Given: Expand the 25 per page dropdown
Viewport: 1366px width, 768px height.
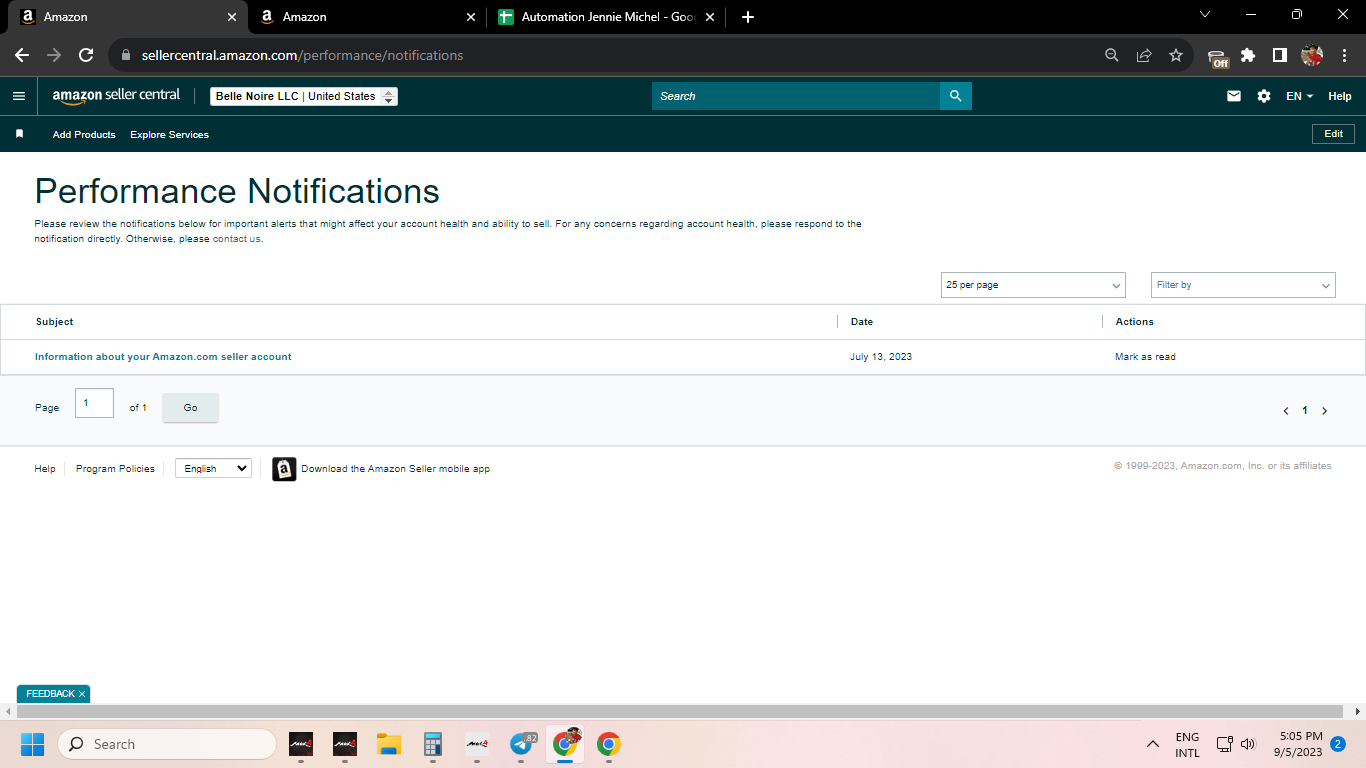Looking at the screenshot, I should click(1033, 285).
